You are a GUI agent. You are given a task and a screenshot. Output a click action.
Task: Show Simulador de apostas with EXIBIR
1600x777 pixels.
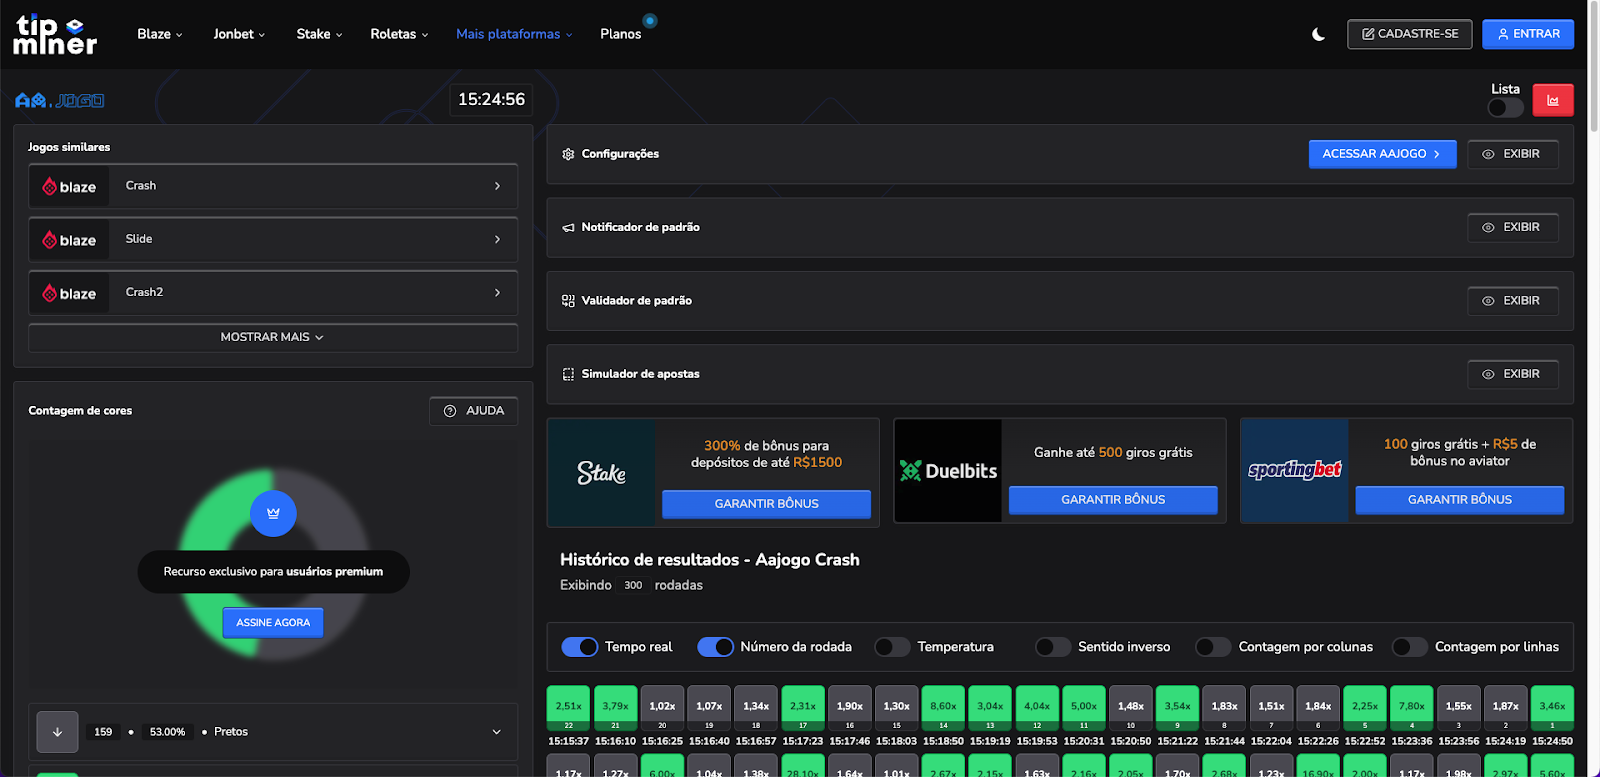point(1513,374)
